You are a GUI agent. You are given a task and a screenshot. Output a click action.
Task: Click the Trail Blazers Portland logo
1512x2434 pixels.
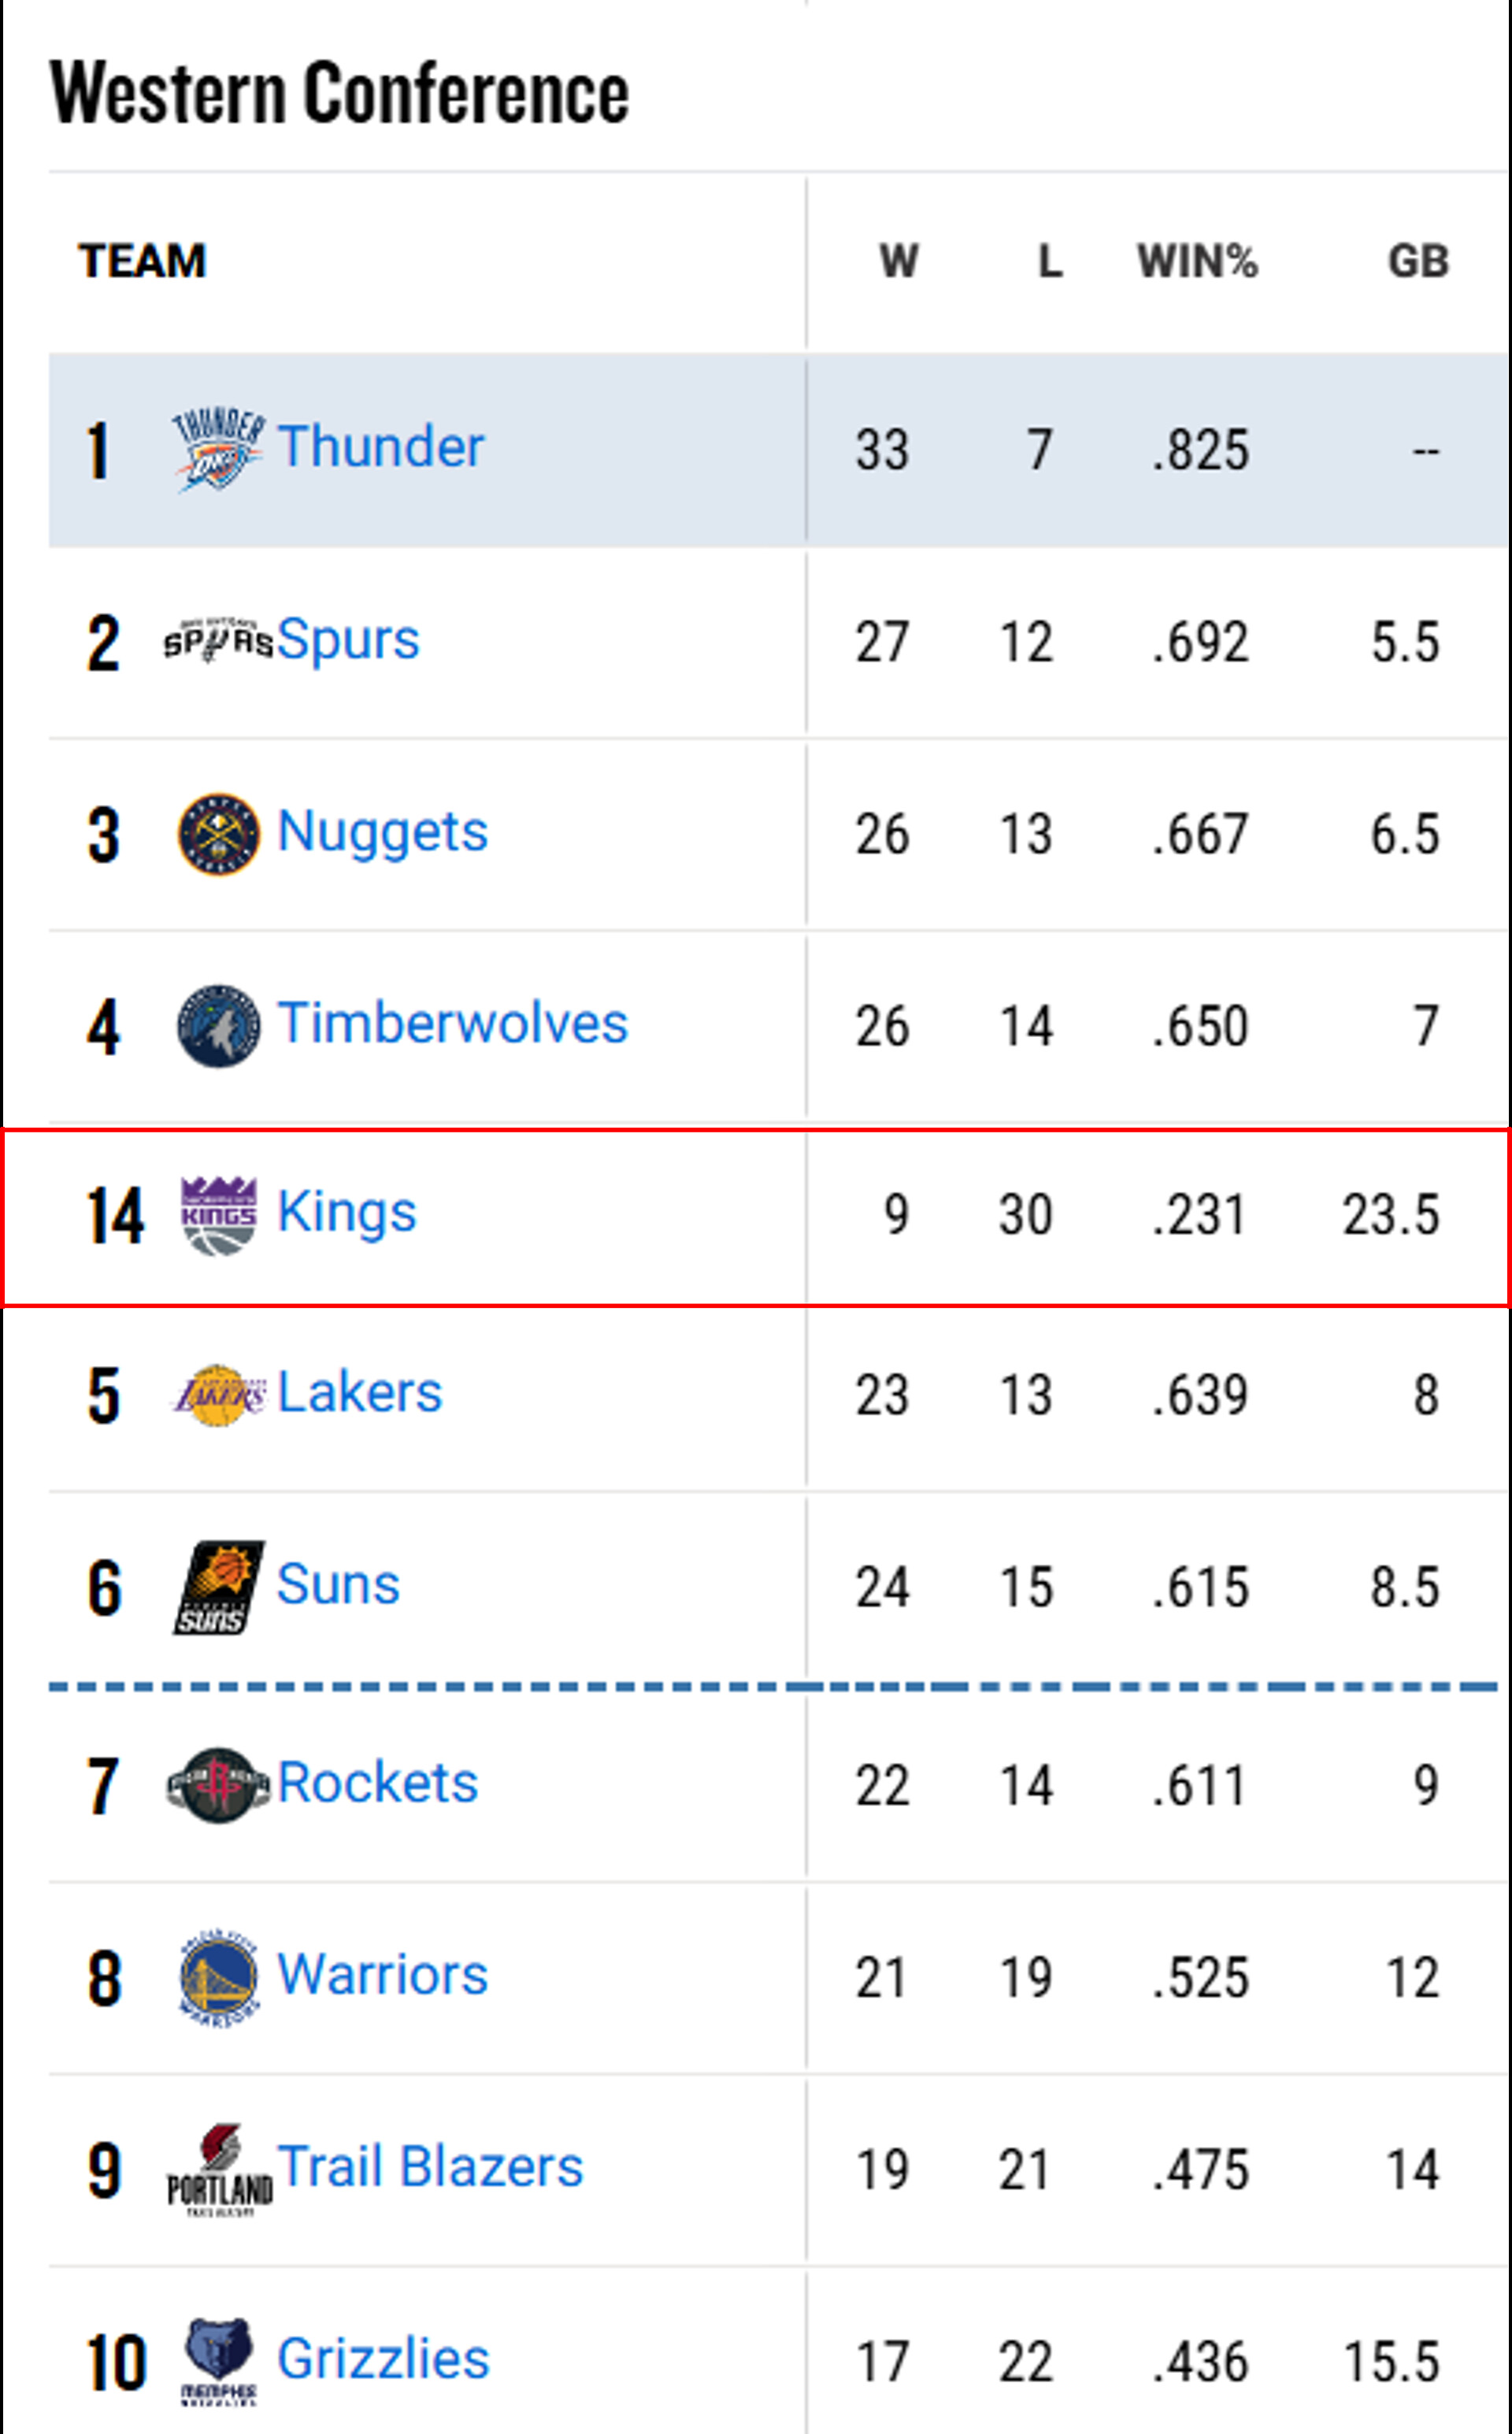point(218,2170)
